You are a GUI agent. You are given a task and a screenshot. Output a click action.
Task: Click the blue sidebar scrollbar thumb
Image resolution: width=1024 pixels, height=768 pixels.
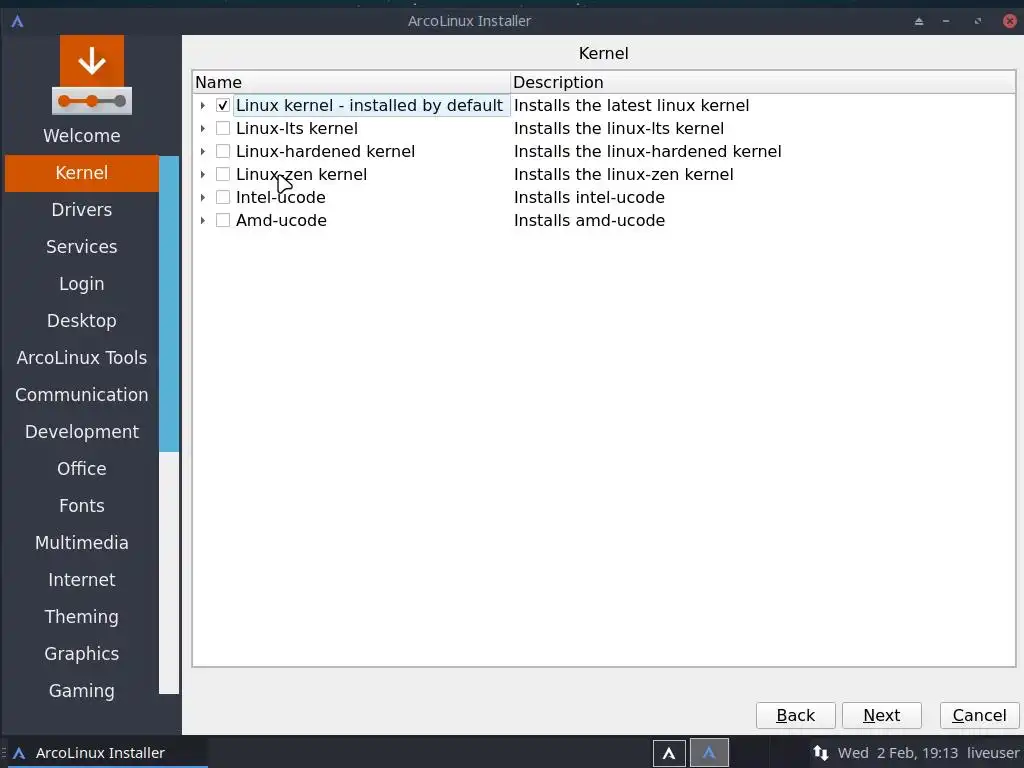[x=169, y=304]
